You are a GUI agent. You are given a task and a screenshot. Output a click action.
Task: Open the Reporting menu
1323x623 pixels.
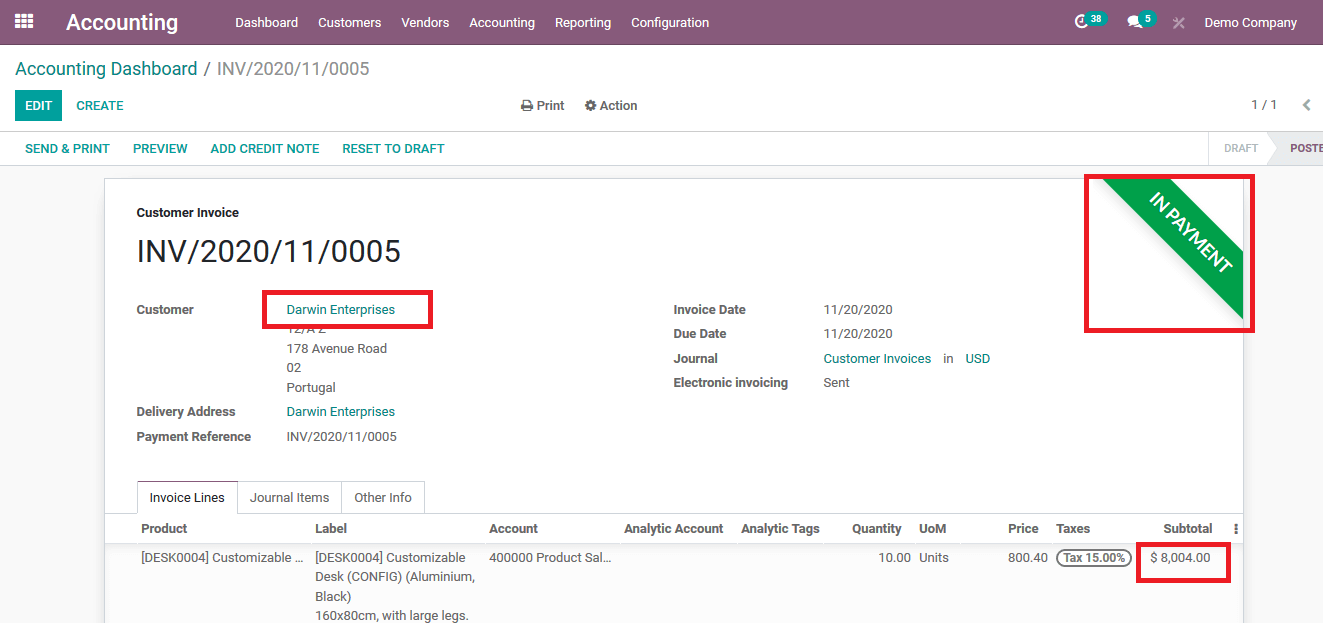click(x=583, y=22)
